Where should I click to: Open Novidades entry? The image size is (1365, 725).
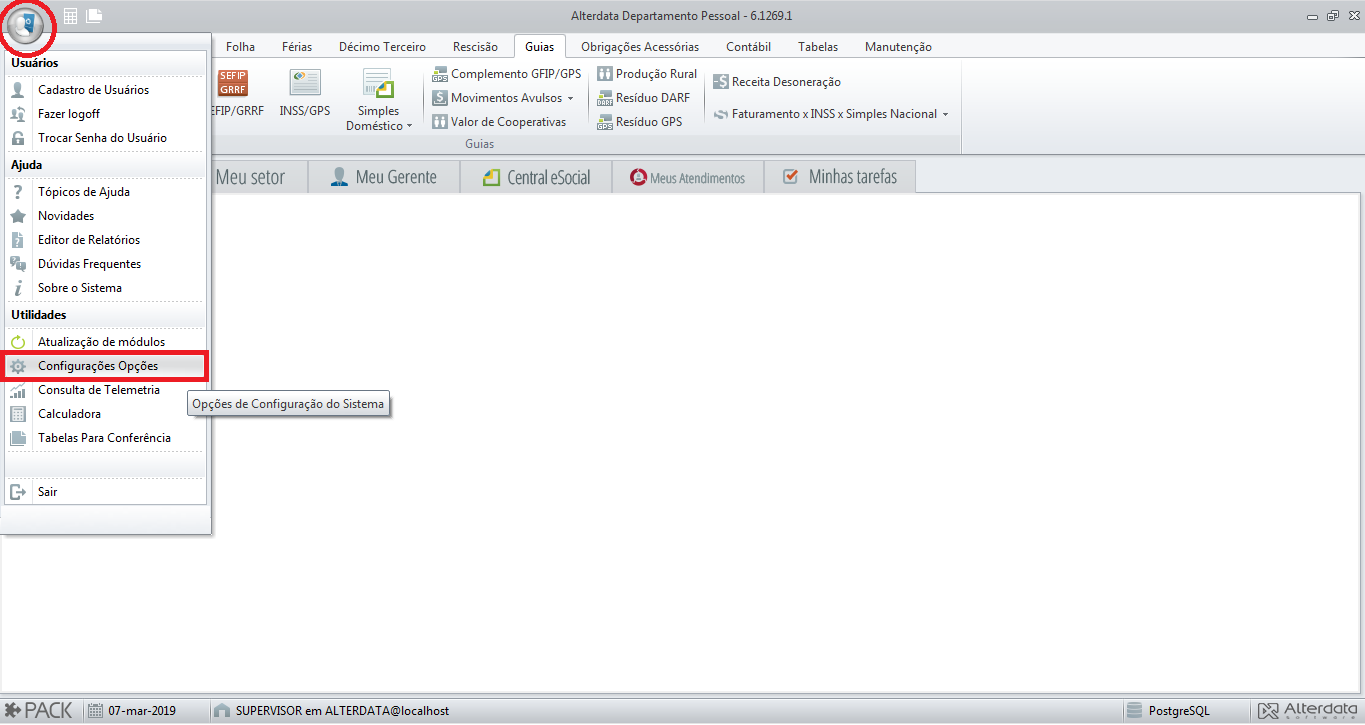pyautogui.click(x=106, y=216)
